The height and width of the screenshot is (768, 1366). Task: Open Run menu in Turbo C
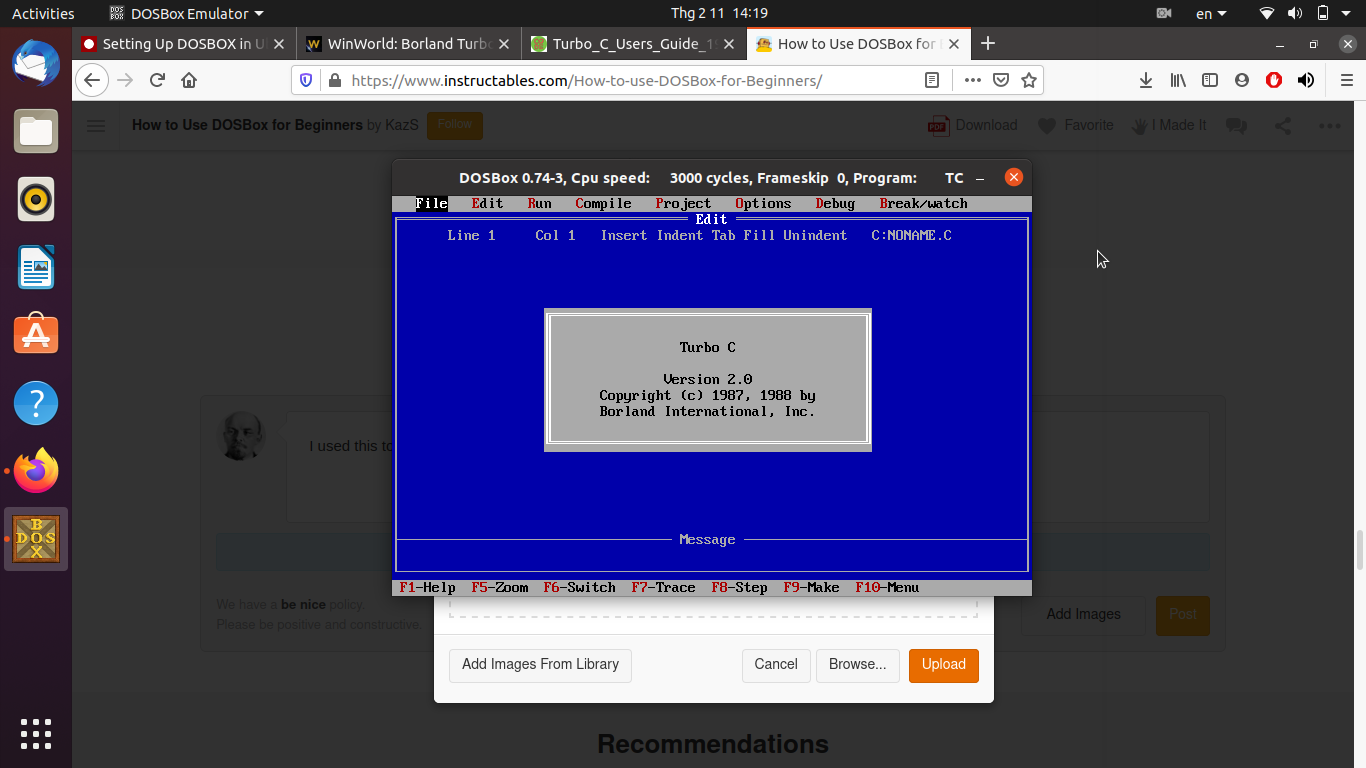coord(539,203)
